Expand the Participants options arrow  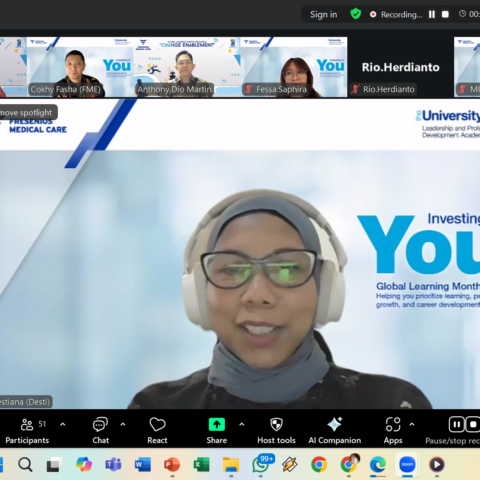point(63,425)
